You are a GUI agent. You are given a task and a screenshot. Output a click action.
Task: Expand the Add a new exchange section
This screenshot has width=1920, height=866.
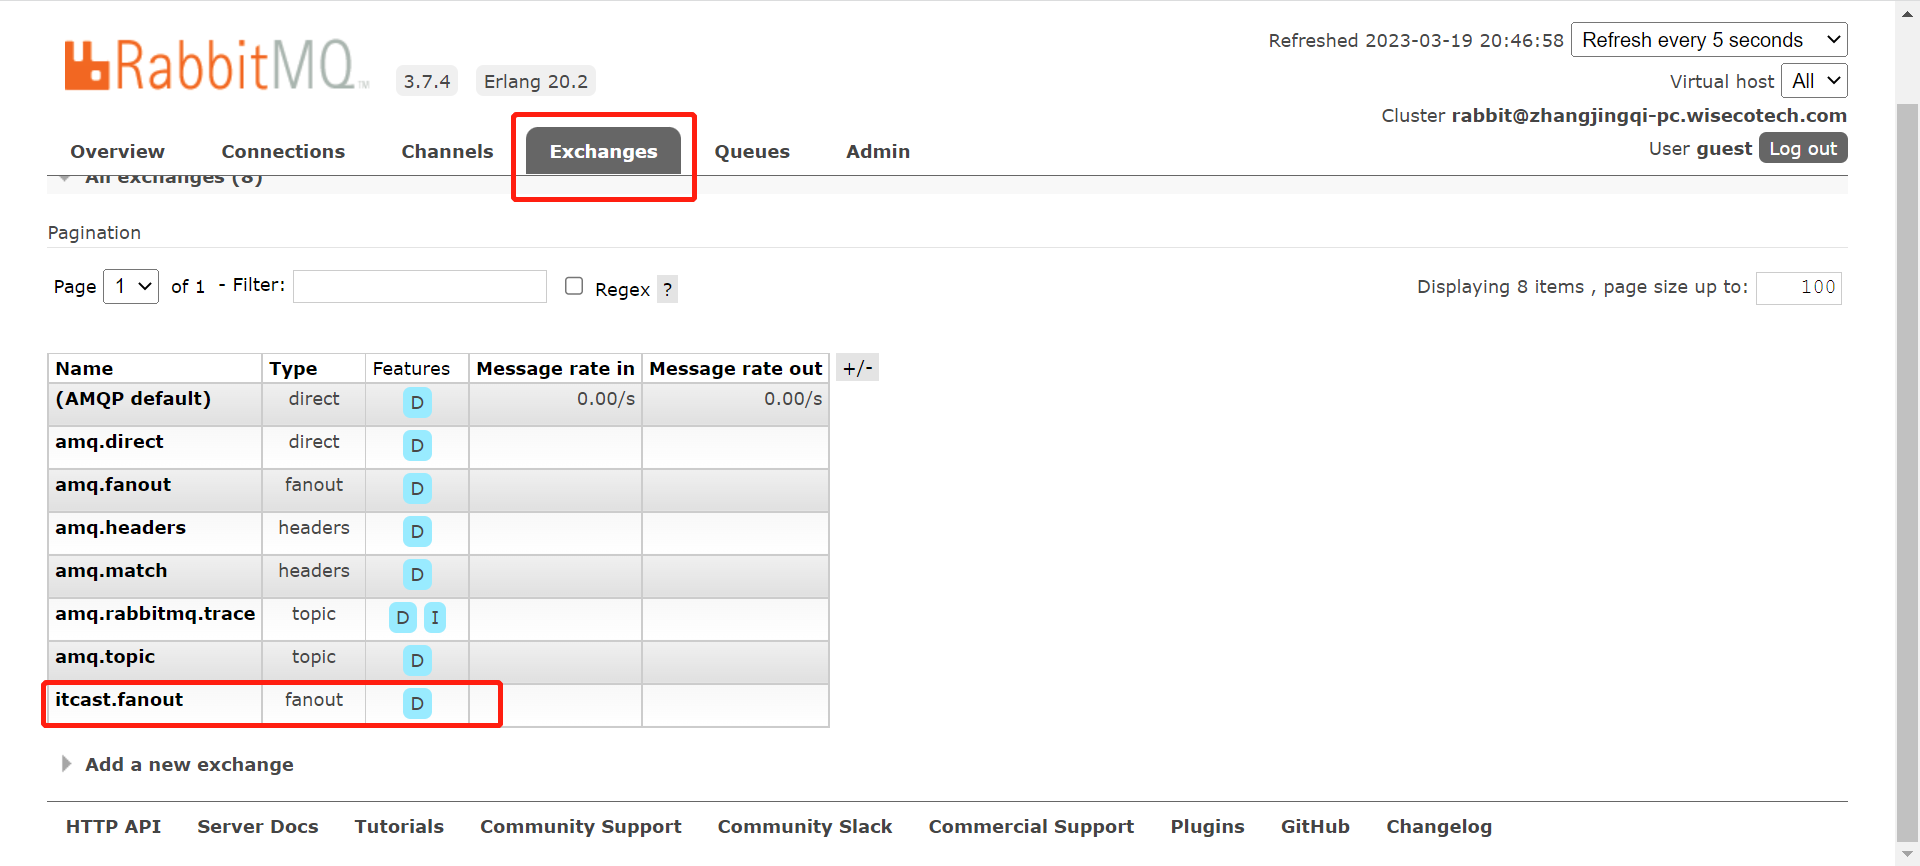point(189,764)
